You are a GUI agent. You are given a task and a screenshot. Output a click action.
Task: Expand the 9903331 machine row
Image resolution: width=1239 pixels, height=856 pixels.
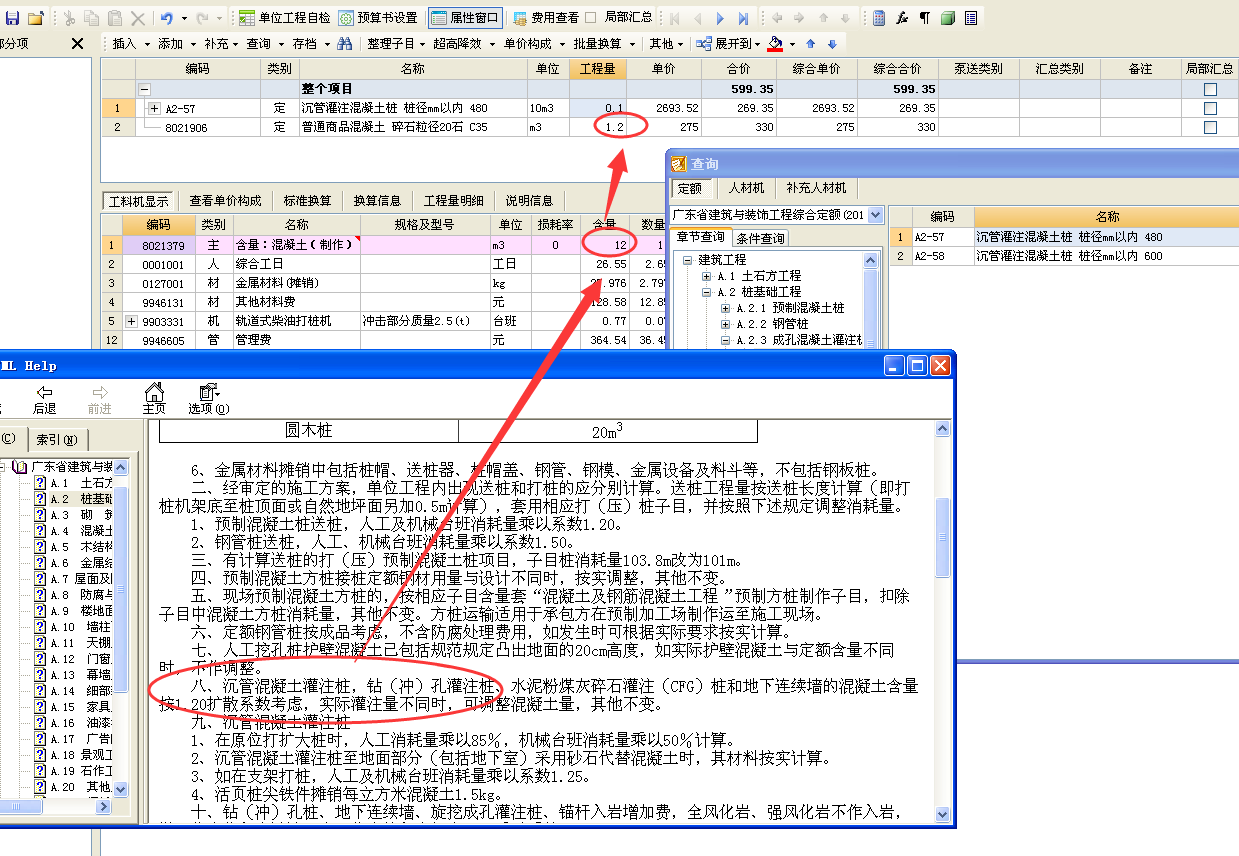pos(132,321)
